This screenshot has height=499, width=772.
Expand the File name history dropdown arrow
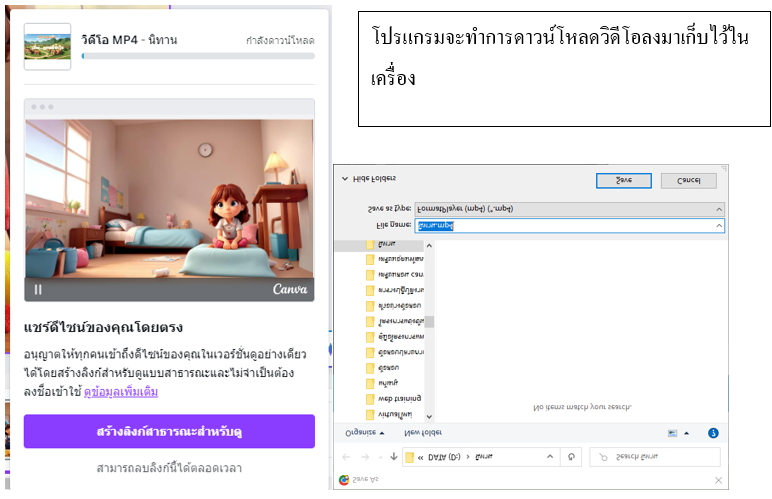(719, 225)
